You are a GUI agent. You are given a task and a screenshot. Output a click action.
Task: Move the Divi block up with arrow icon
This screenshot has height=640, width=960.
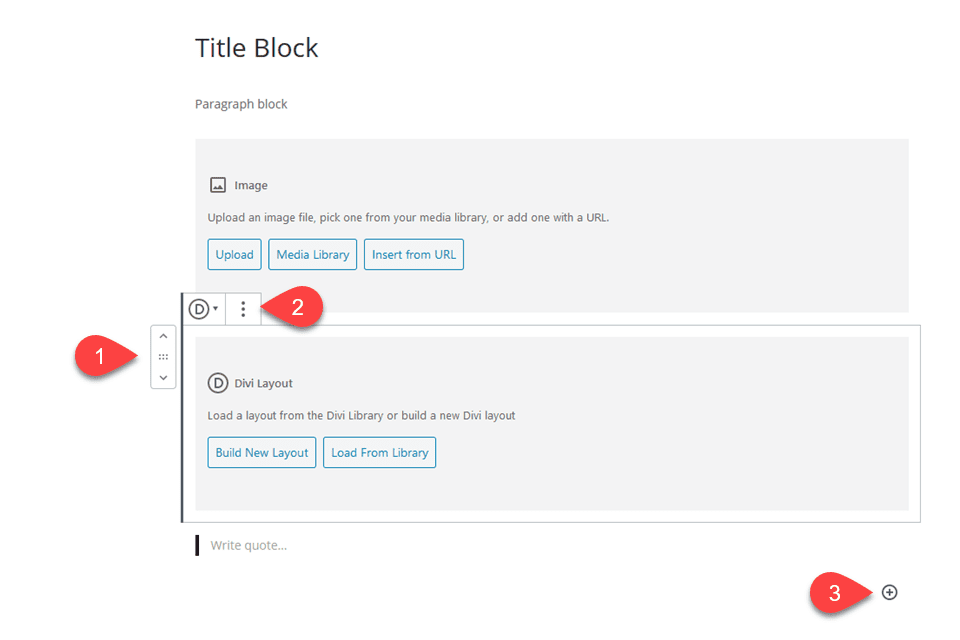pyautogui.click(x=163, y=334)
